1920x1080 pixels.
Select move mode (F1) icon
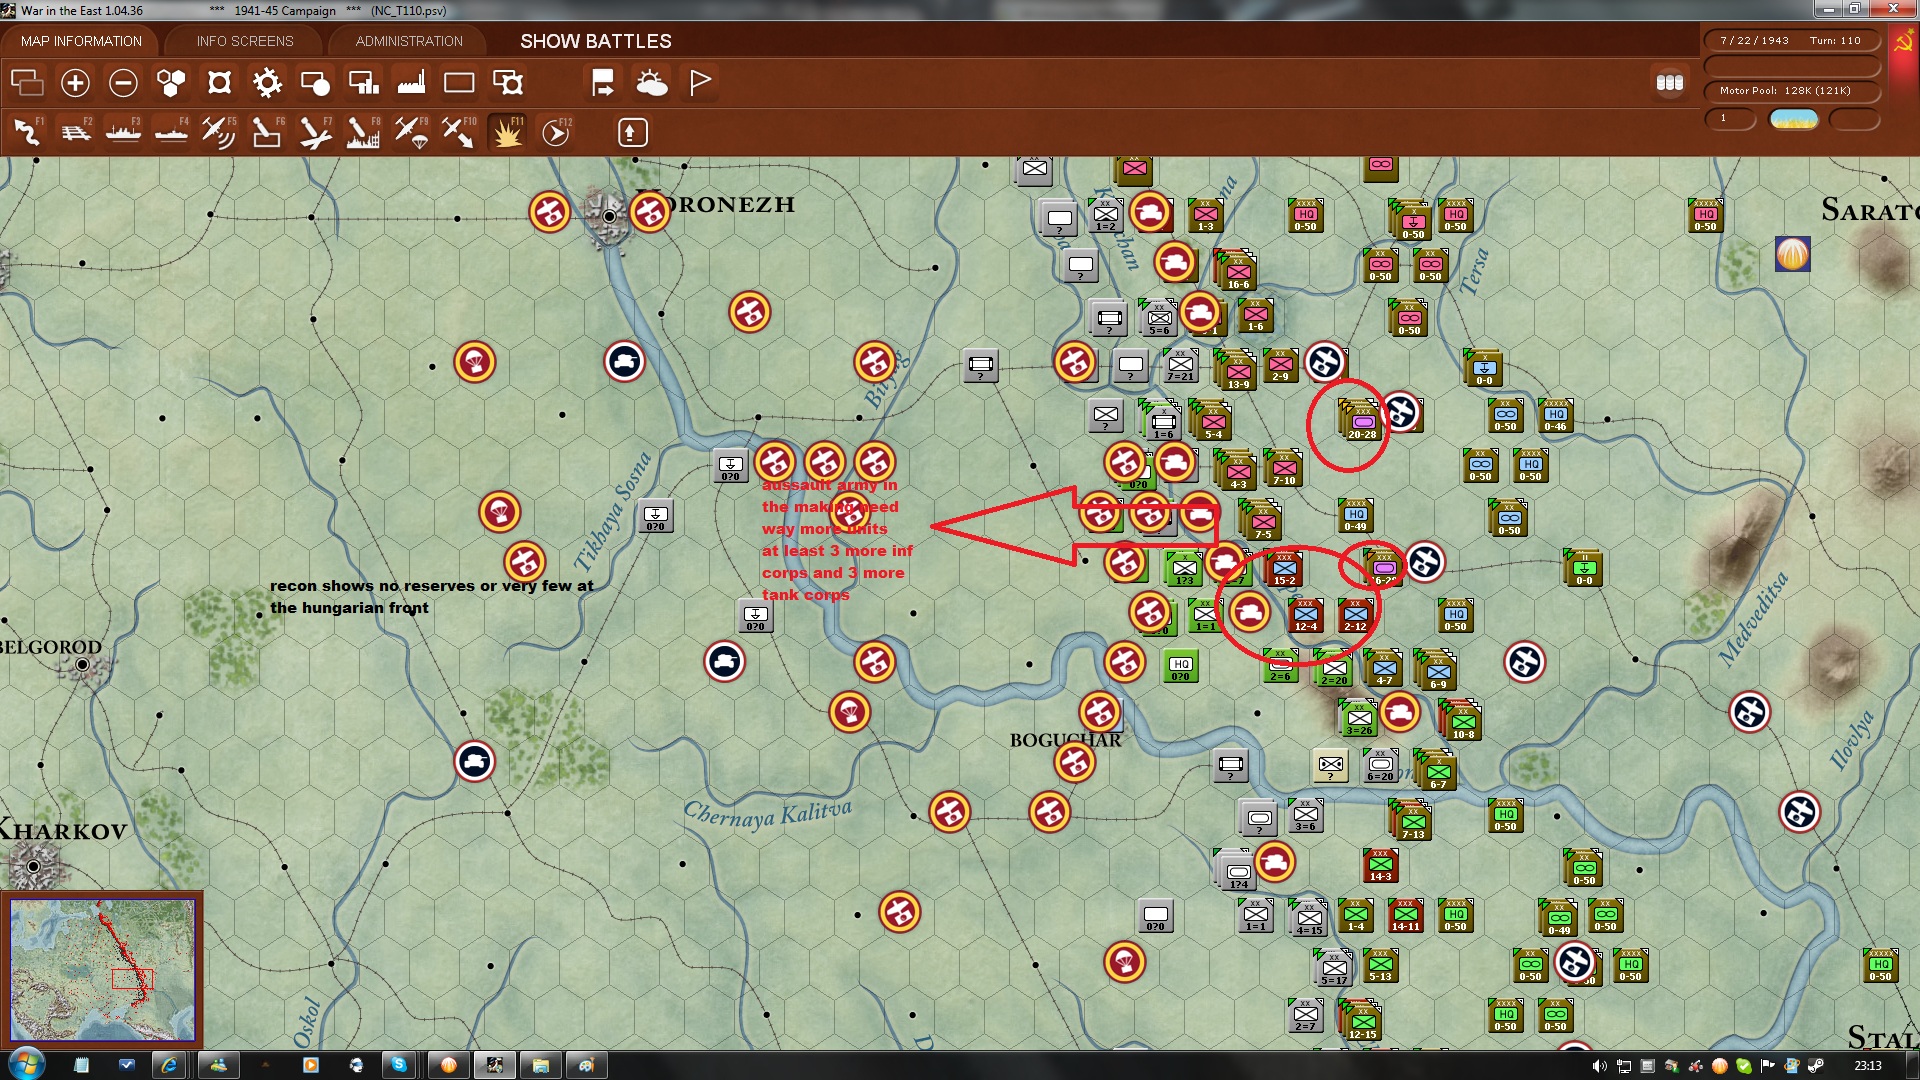click(x=27, y=132)
